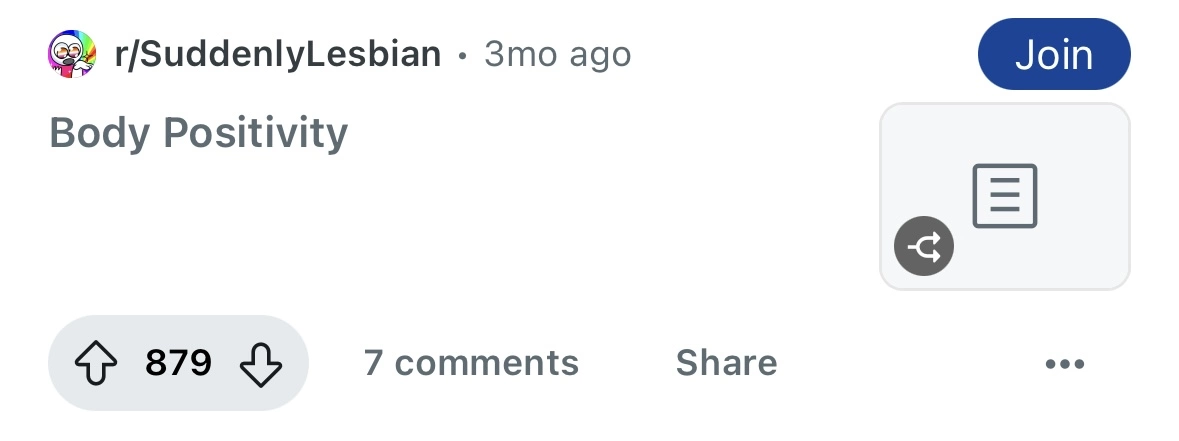Click the dot separator before the timestamp

[x=462, y=55]
